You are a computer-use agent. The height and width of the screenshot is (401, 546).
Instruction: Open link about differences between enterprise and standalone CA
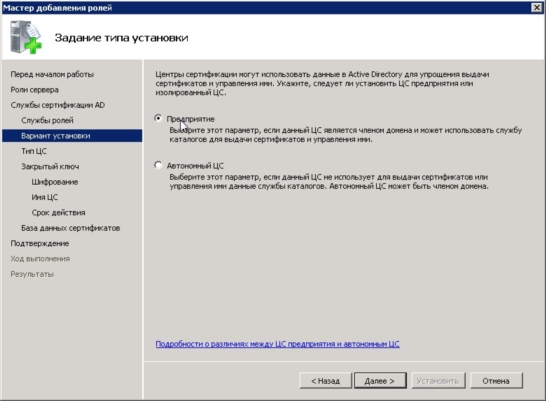tap(278, 344)
